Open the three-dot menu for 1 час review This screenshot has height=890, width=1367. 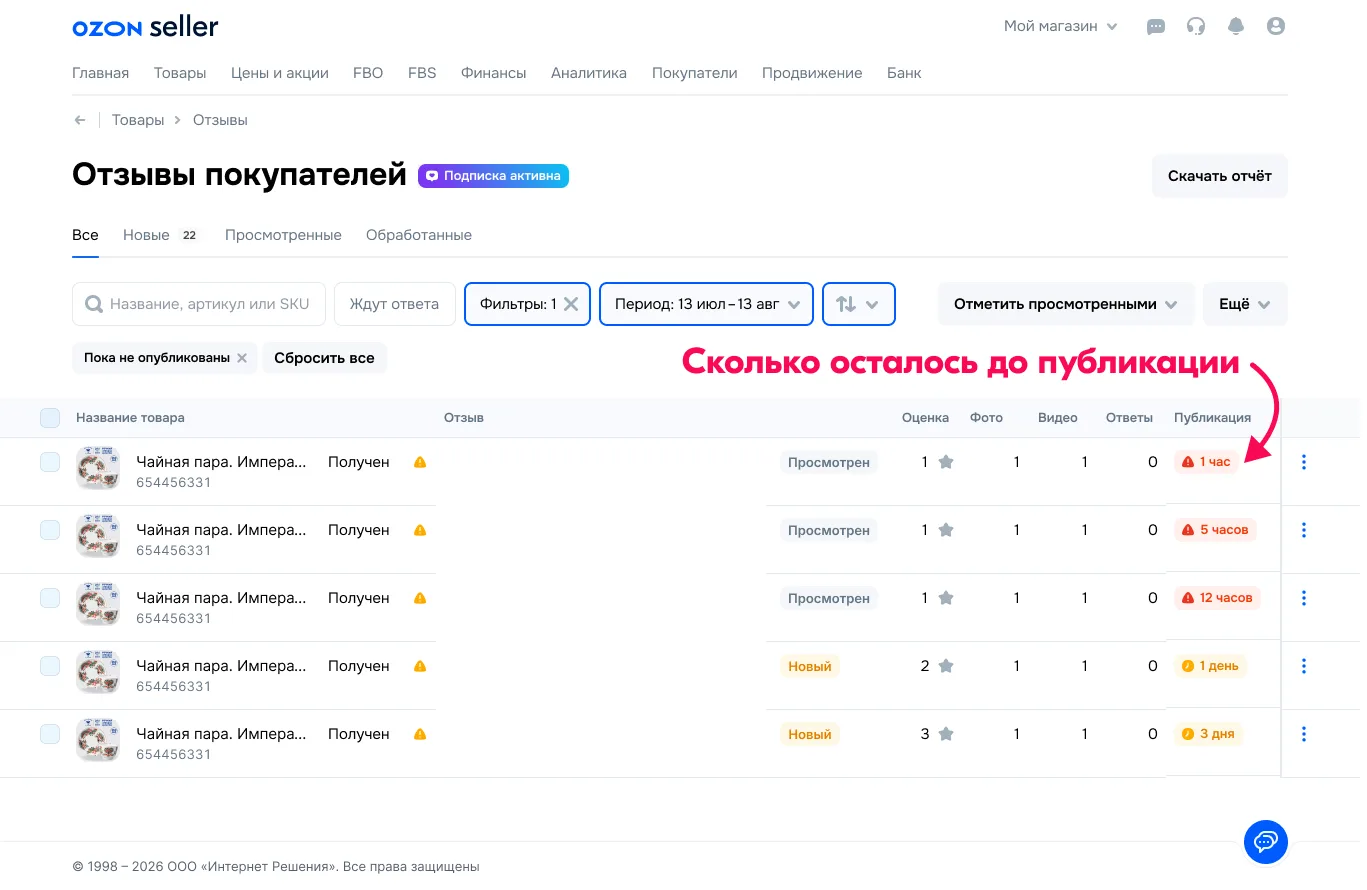1304,462
